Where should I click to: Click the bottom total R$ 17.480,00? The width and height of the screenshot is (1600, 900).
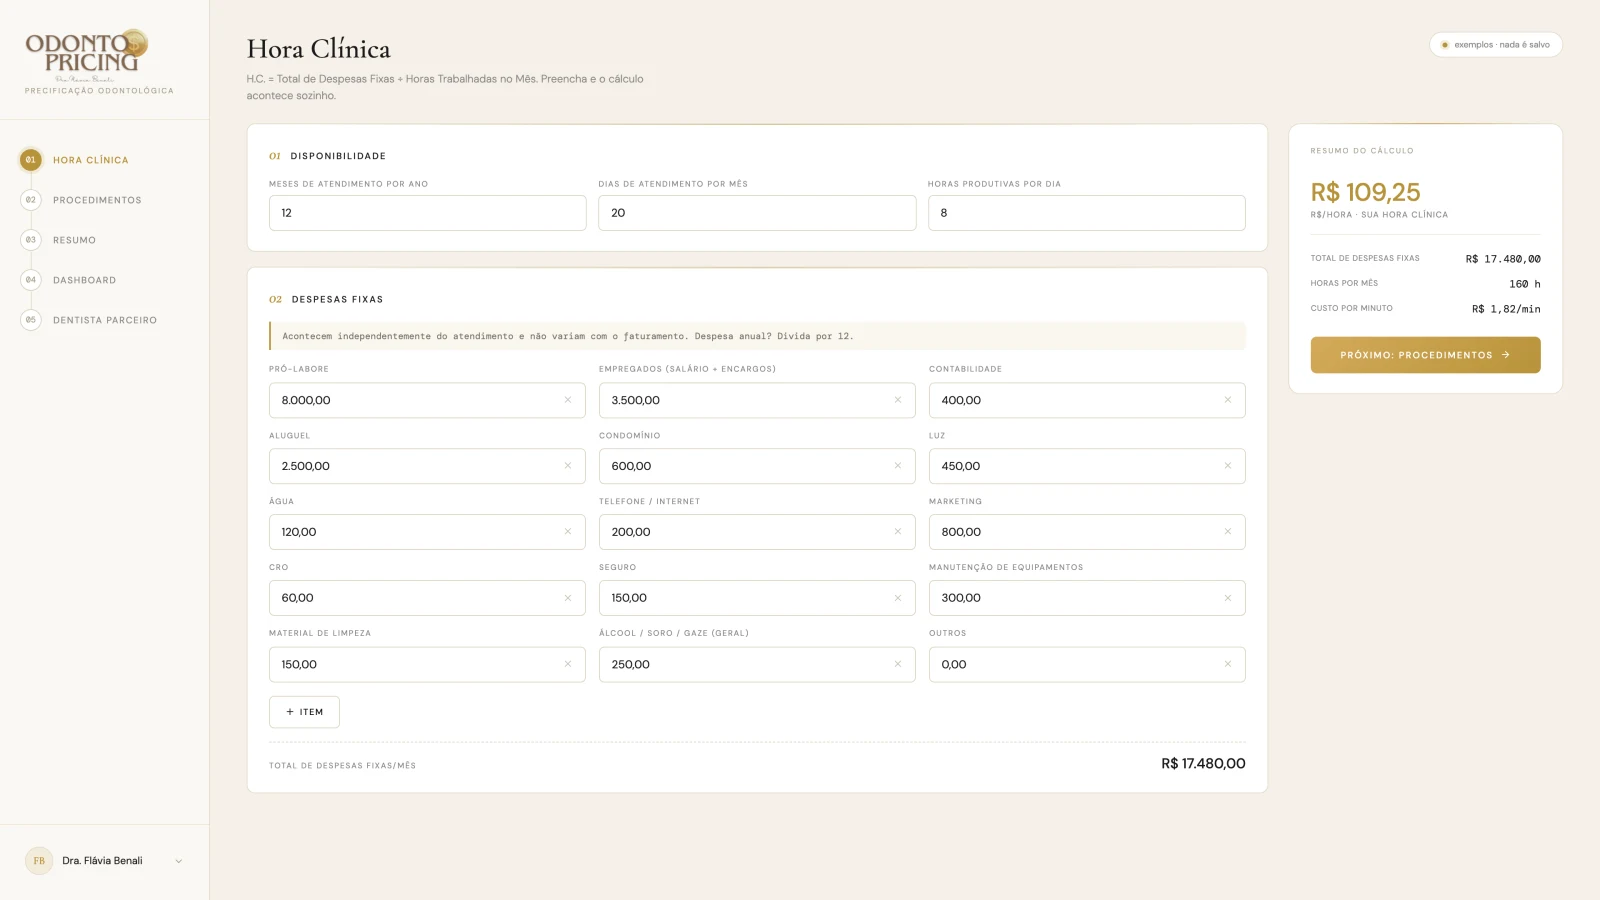(1203, 764)
